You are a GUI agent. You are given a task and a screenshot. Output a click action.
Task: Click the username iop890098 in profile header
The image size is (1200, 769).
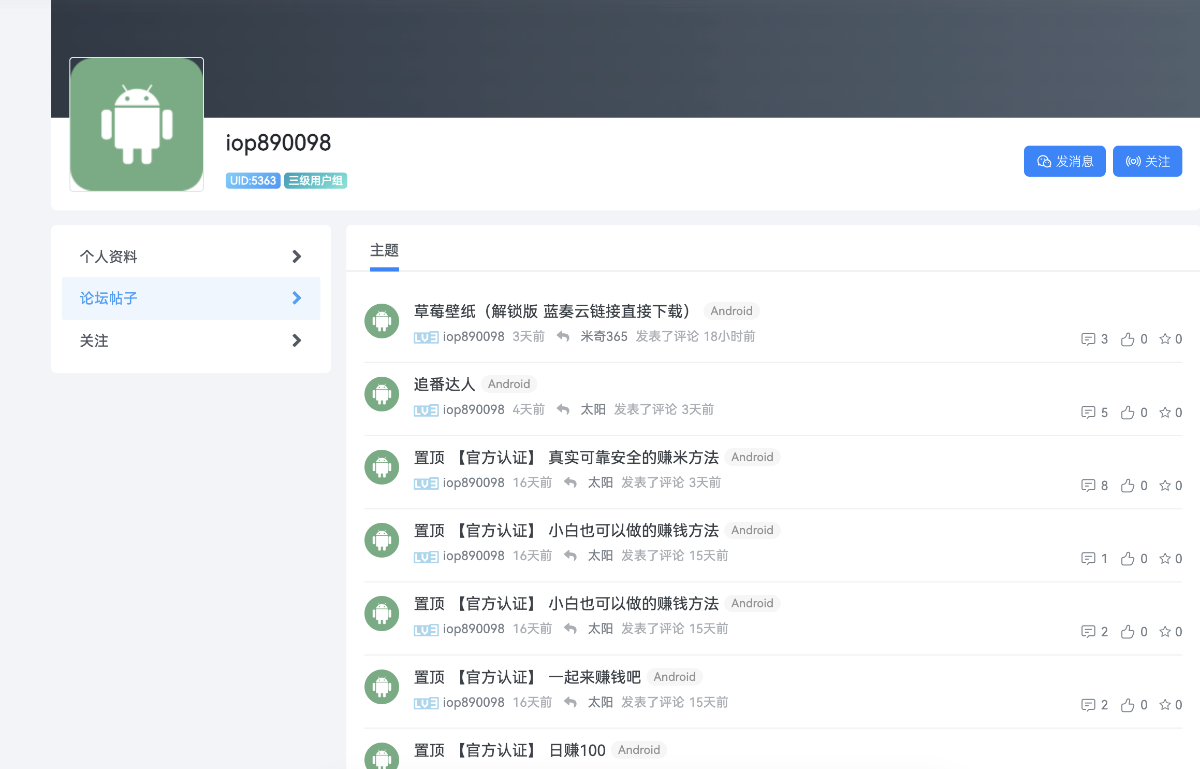click(x=278, y=143)
